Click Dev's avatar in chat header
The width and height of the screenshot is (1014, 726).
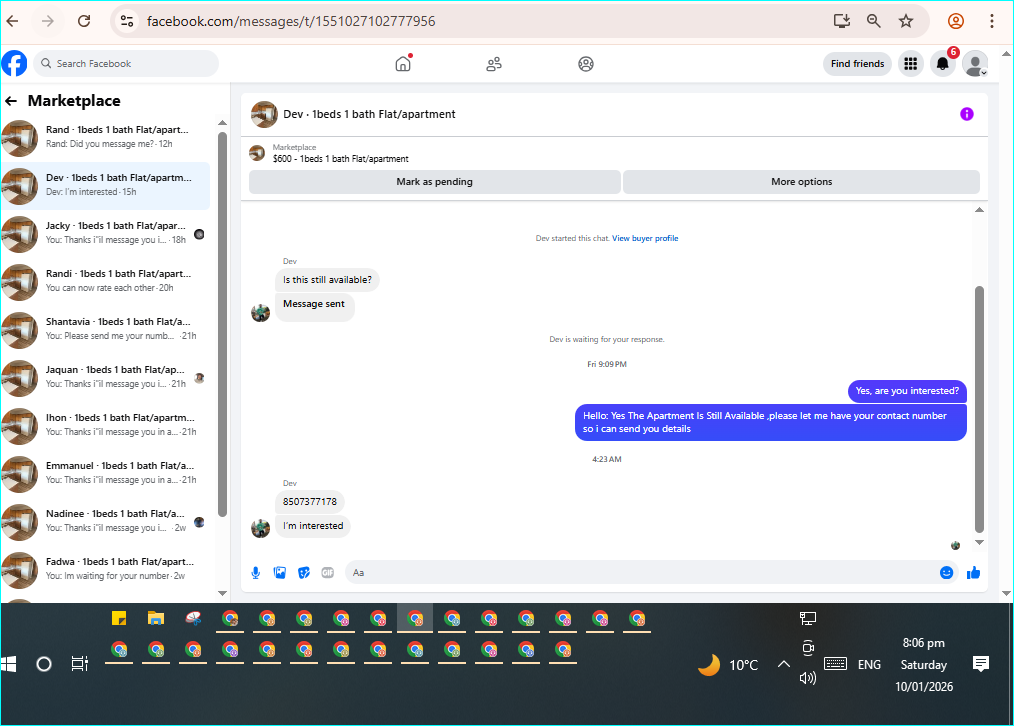pyautogui.click(x=264, y=114)
